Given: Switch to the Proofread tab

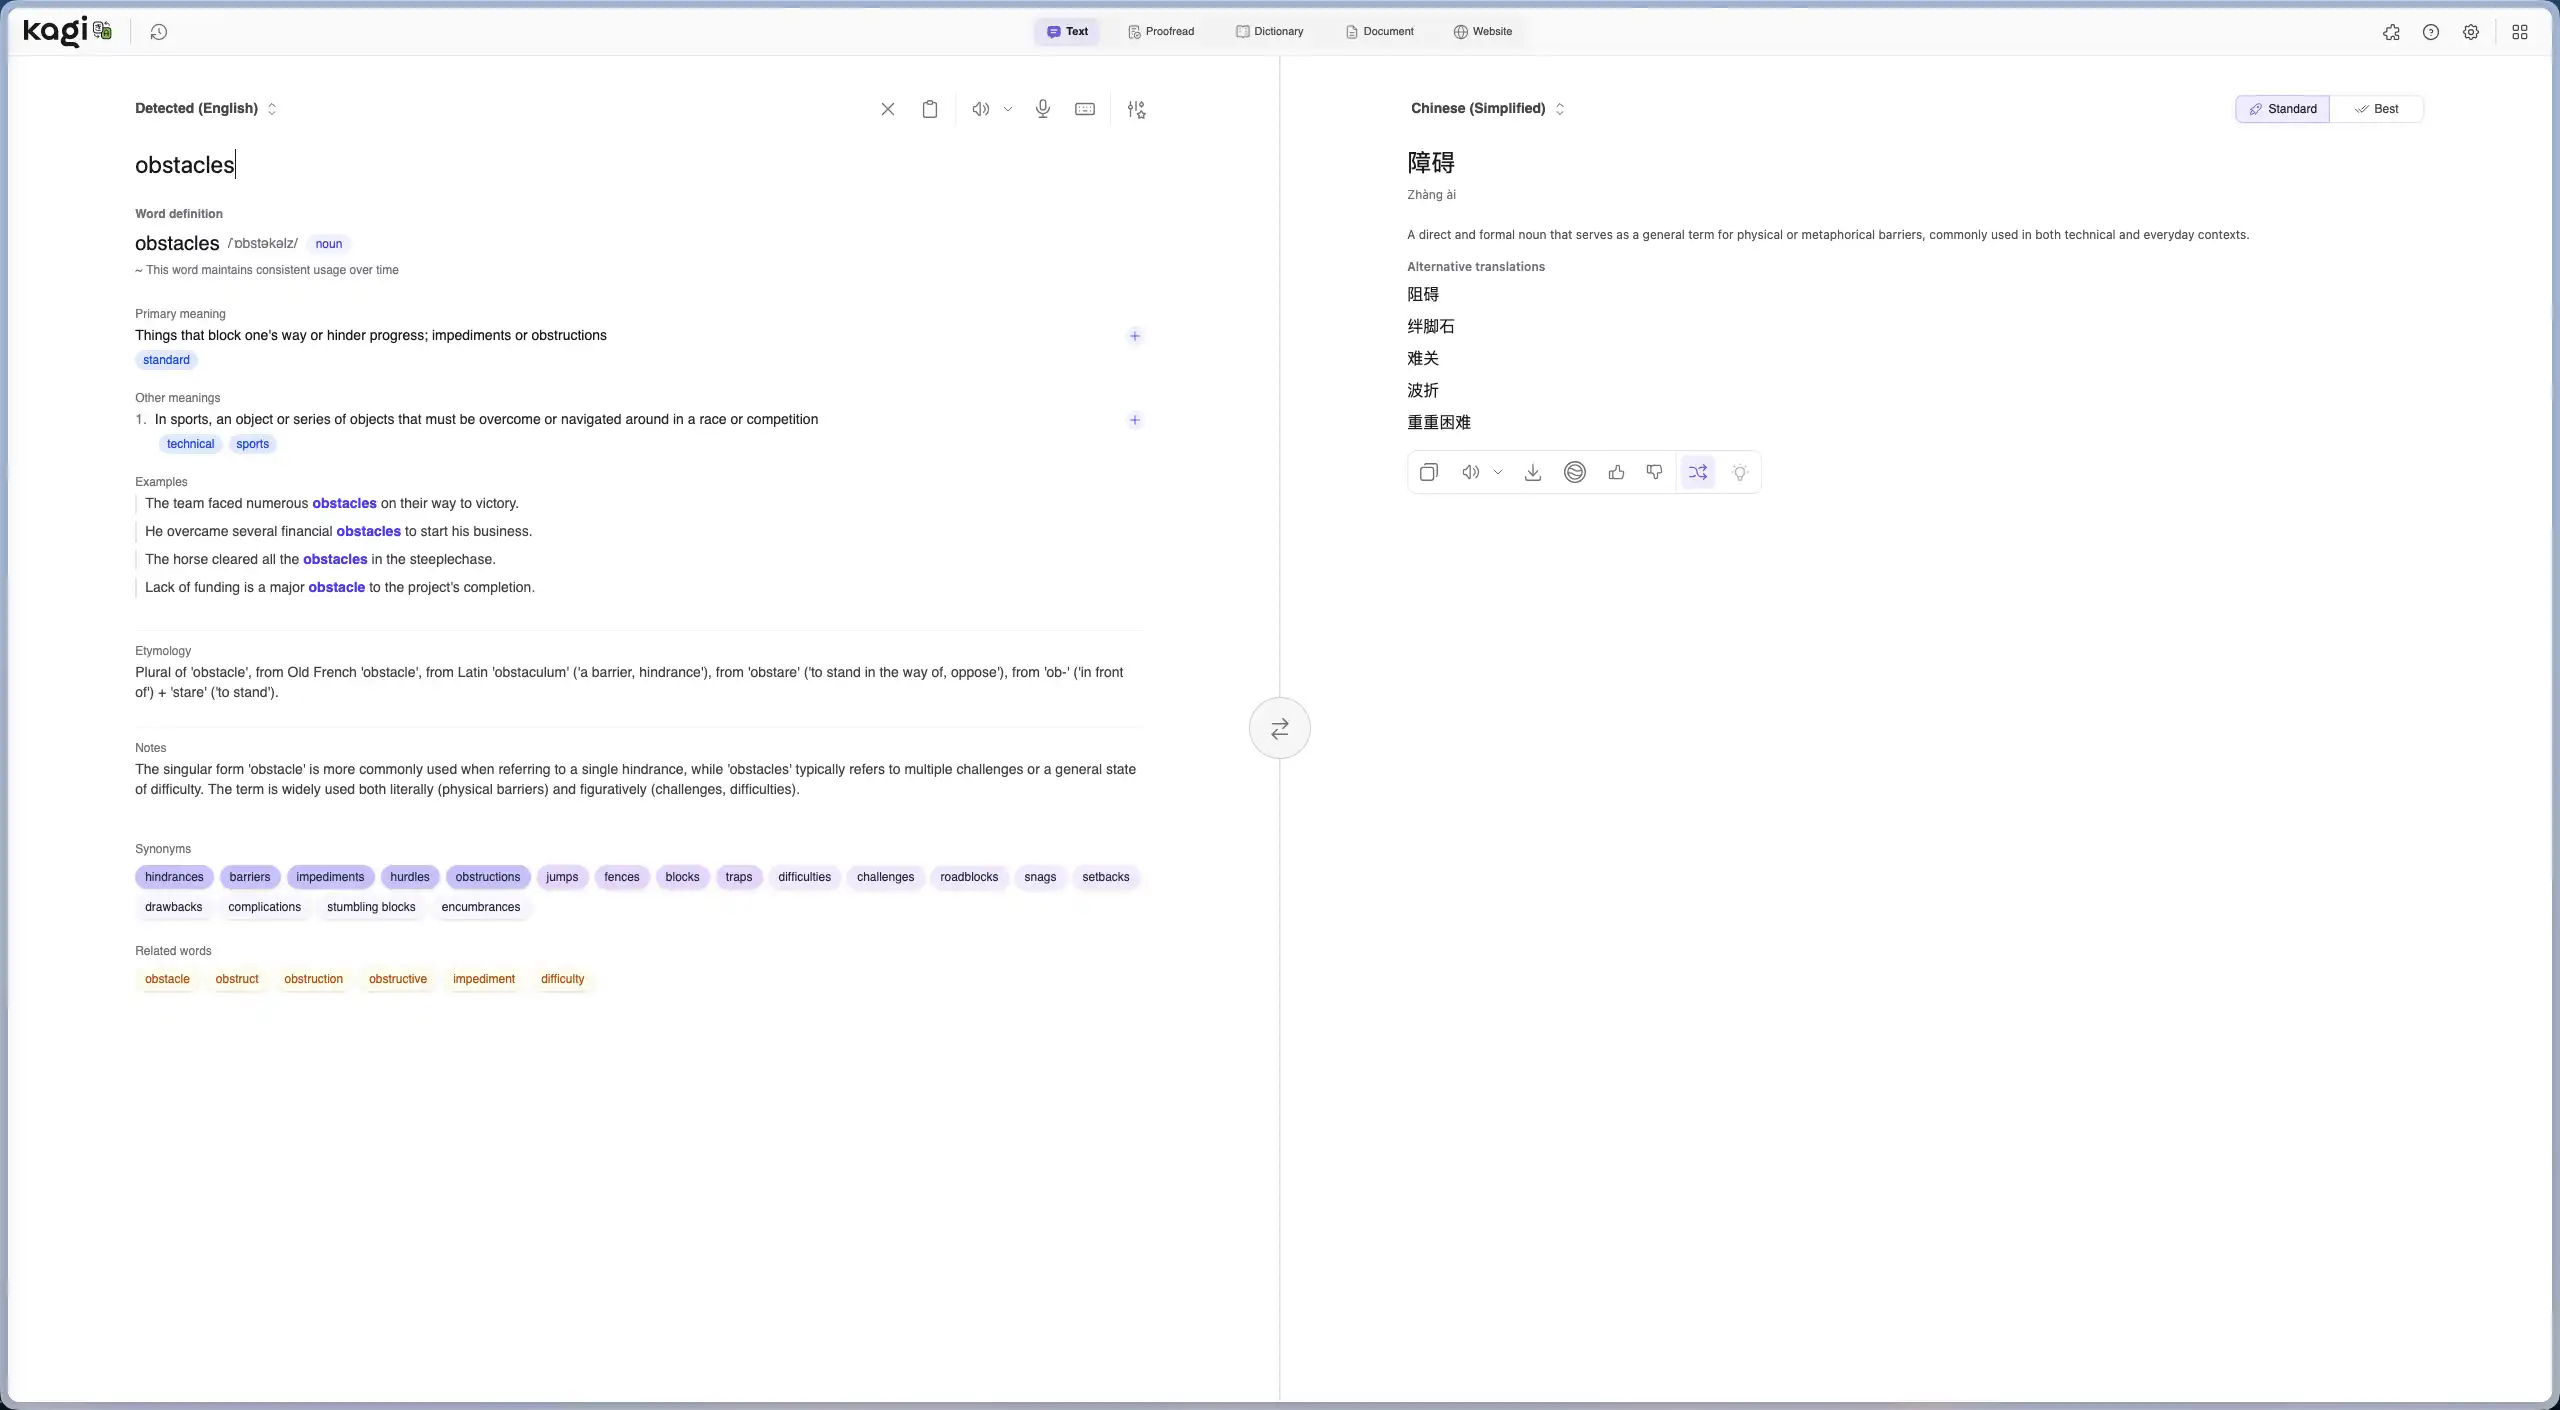Looking at the screenshot, I should (1161, 32).
